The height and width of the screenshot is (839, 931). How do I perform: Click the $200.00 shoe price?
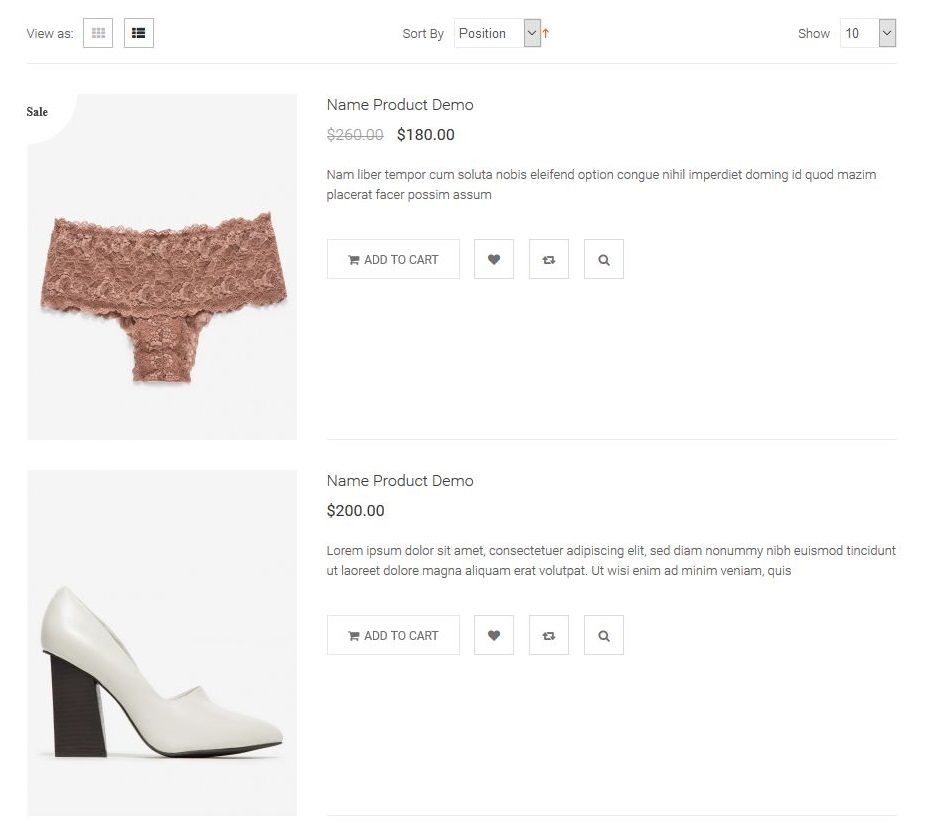coord(355,511)
